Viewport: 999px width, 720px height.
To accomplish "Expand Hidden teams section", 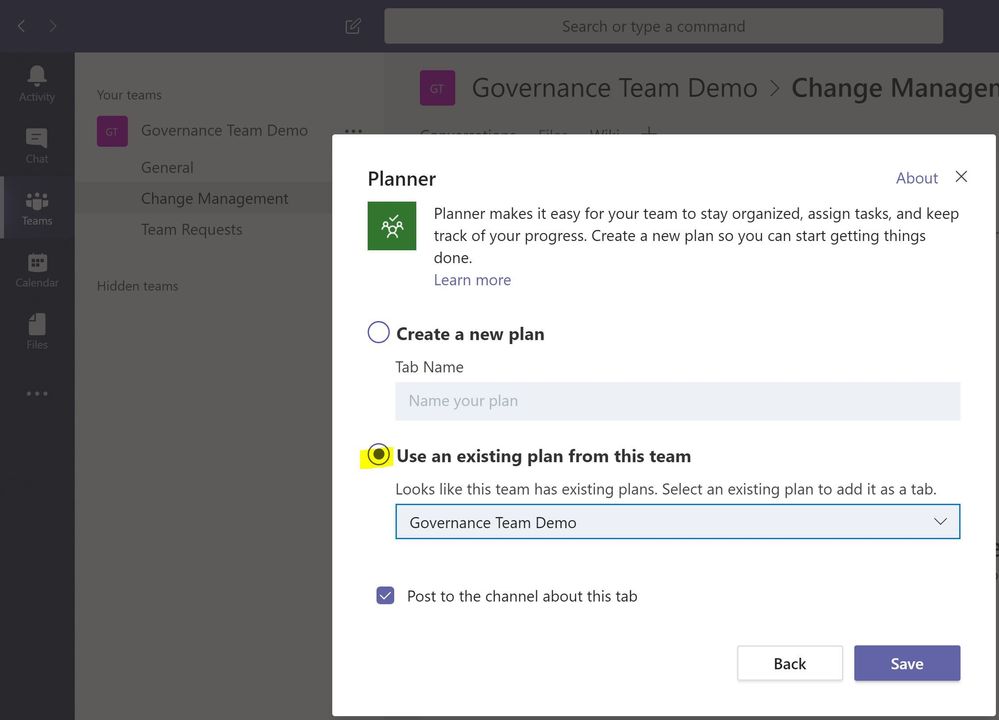I will pyautogui.click(x=138, y=286).
